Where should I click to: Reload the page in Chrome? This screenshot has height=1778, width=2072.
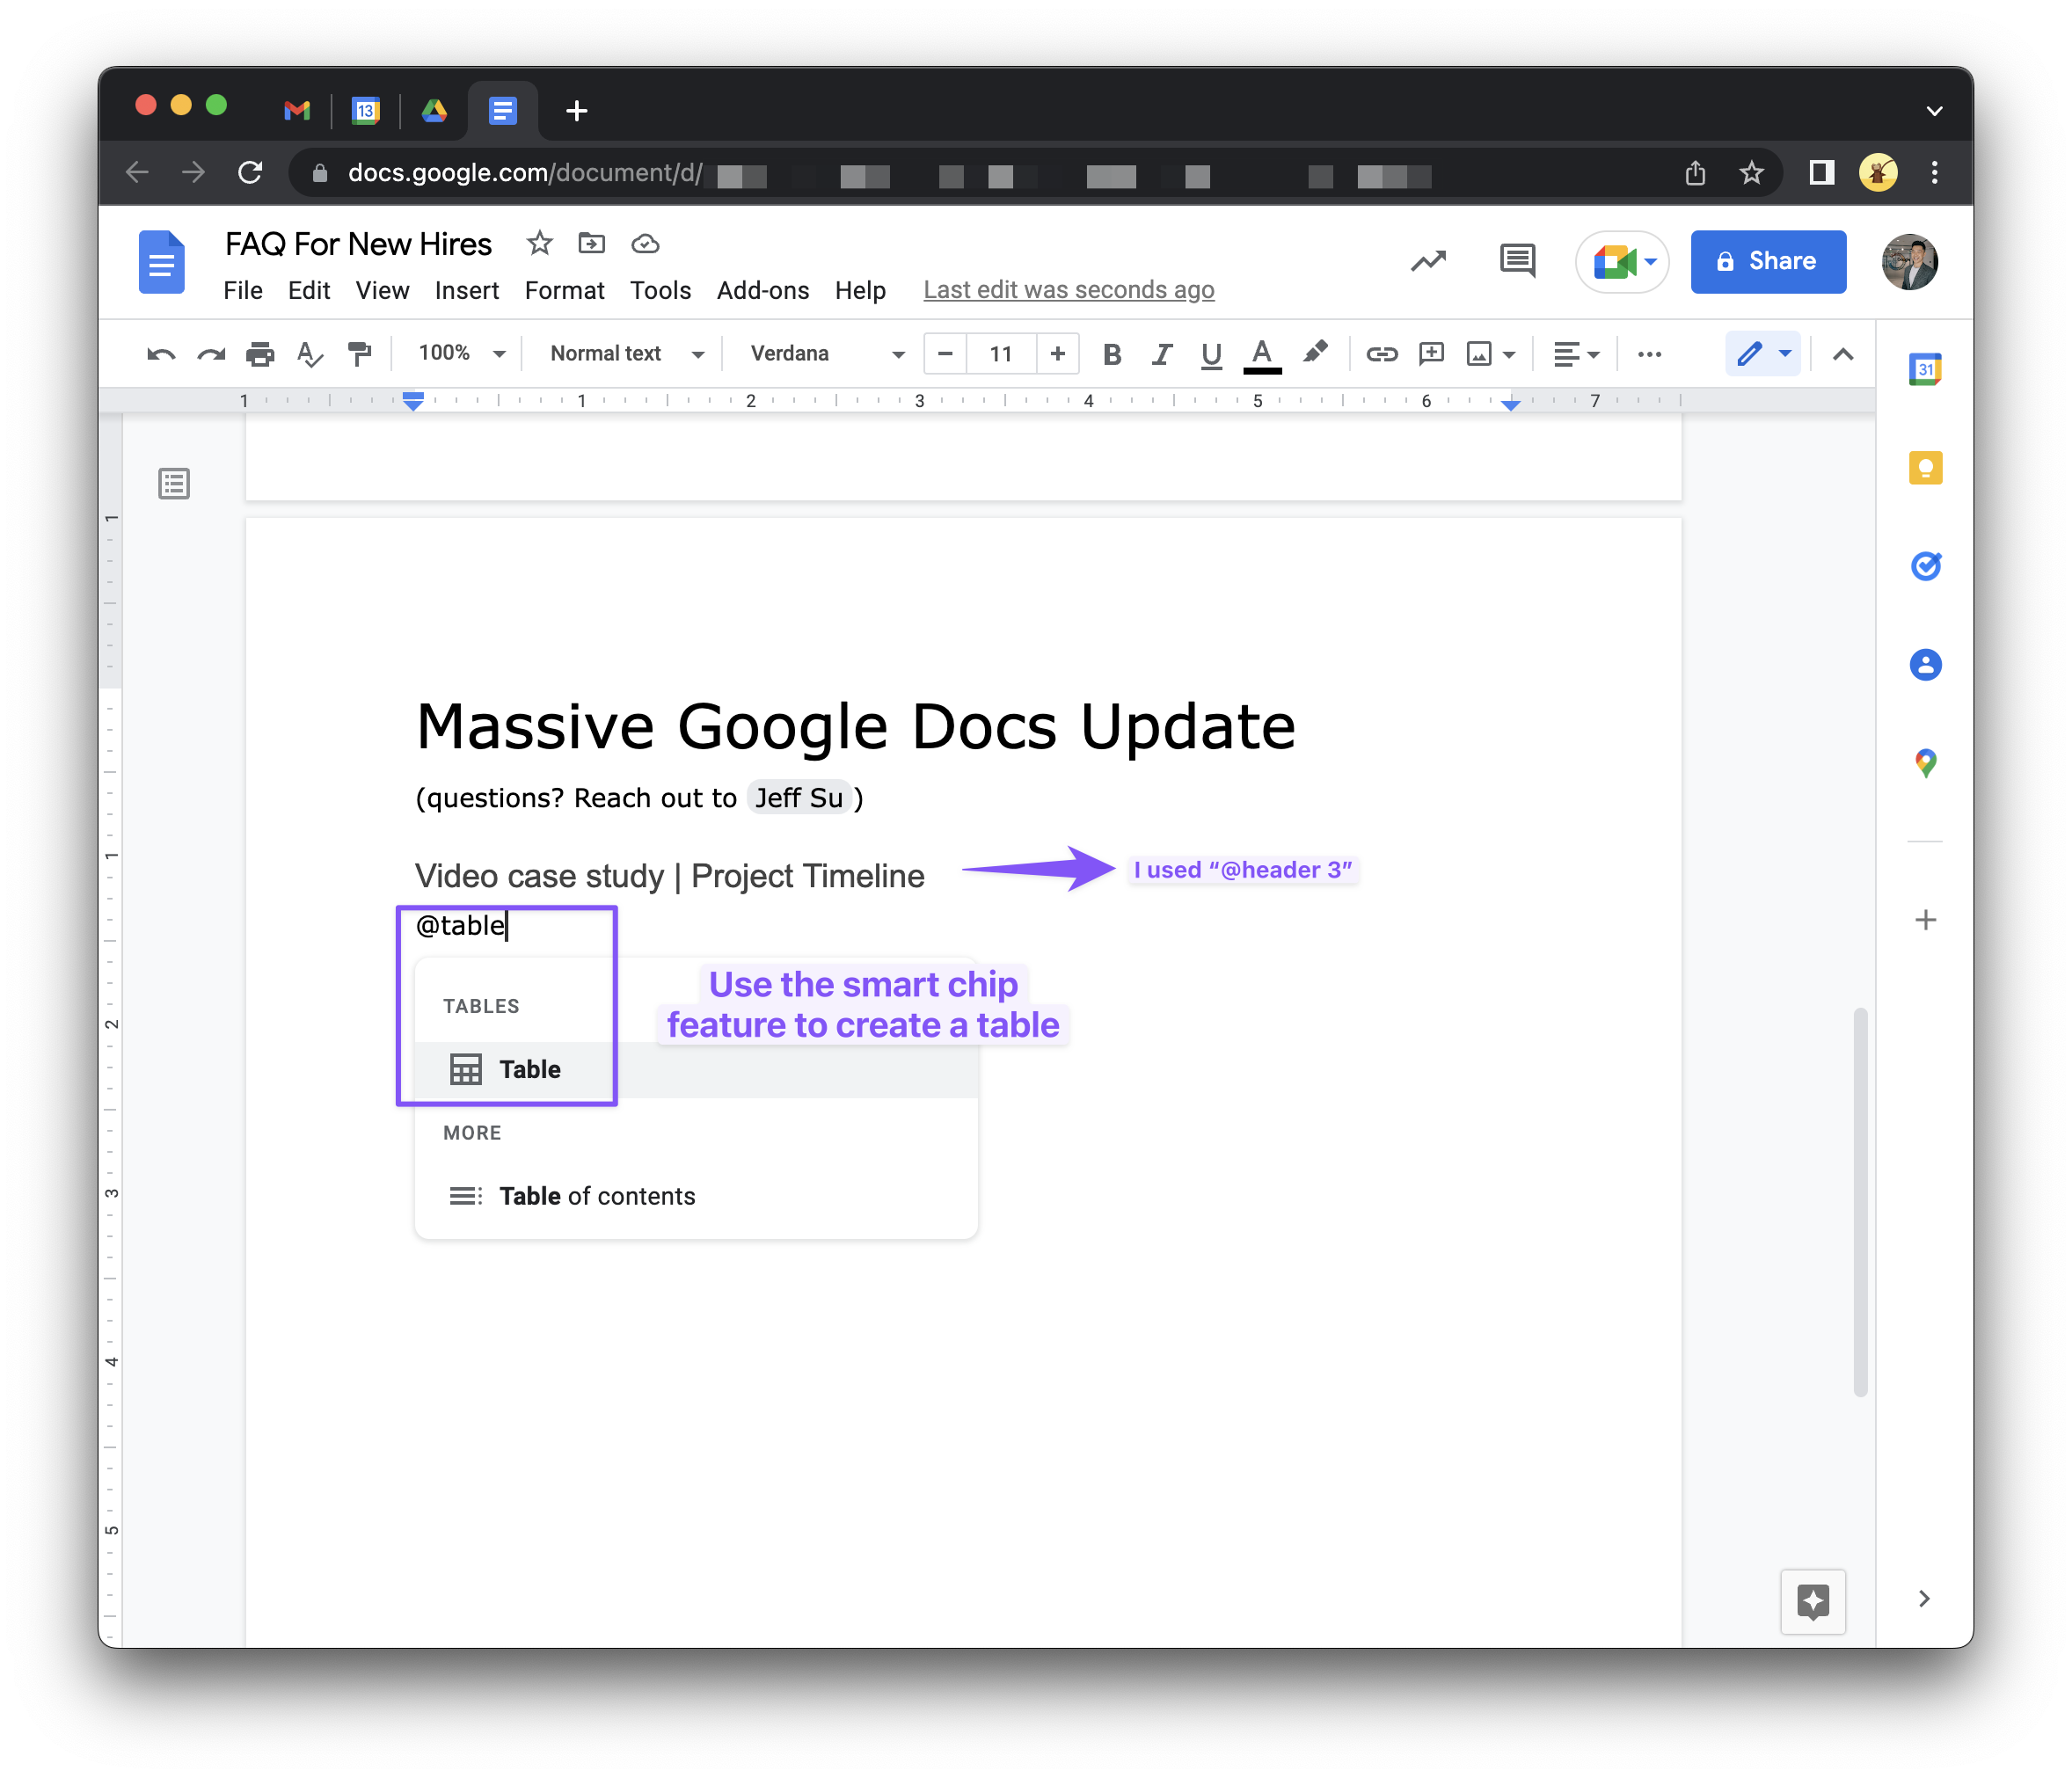(250, 173)
